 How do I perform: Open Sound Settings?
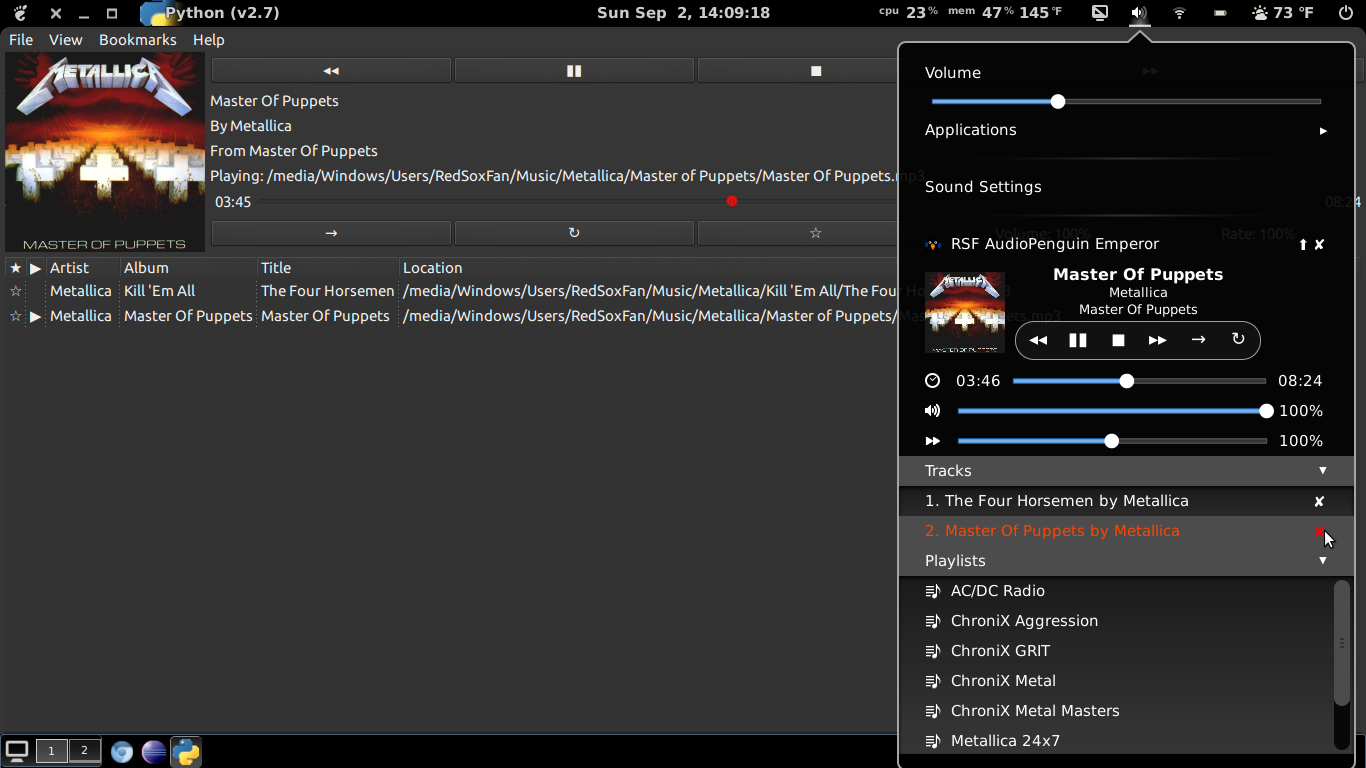tap(983, 187)
